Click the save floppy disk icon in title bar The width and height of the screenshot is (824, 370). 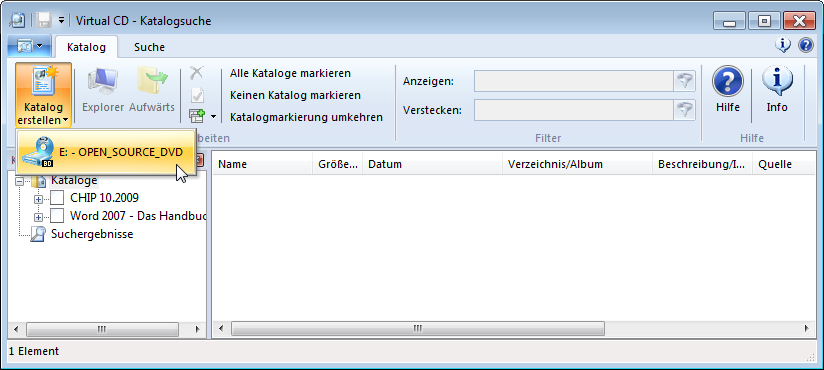pyautogui.click(x=44, y=20)
